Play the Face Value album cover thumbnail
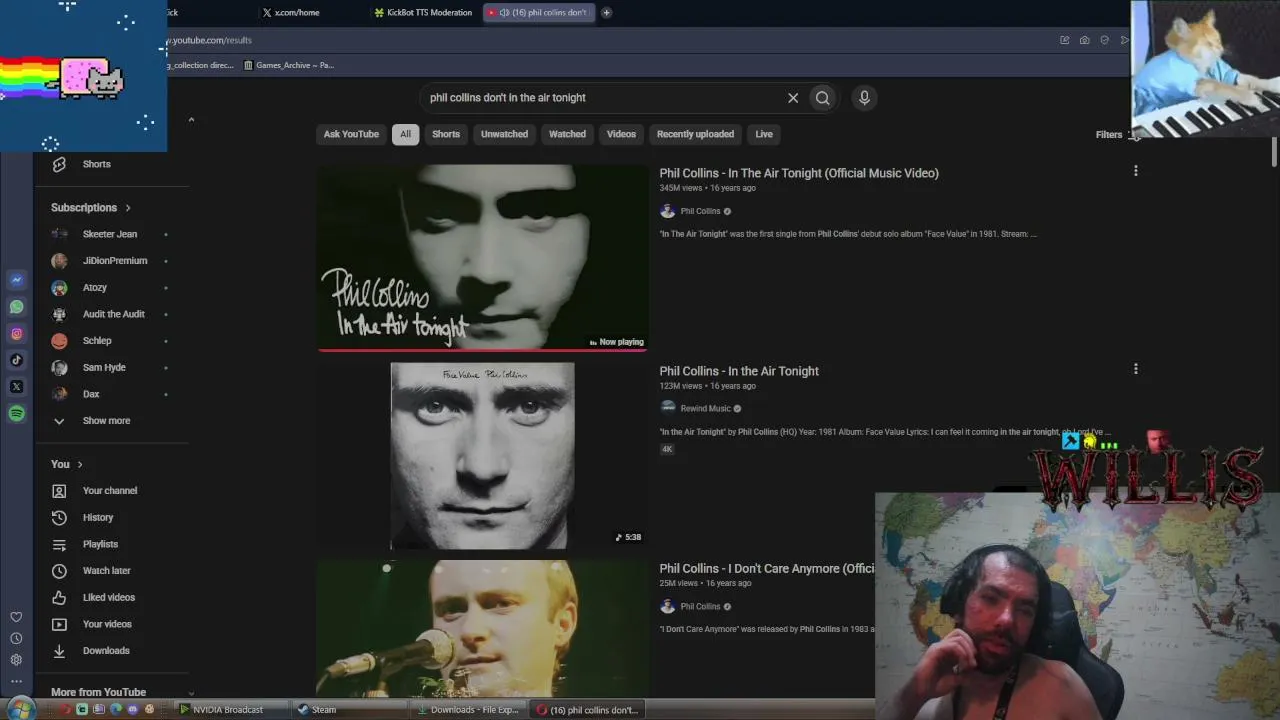The image size is (1280, 720). click(x=483, y=456)
